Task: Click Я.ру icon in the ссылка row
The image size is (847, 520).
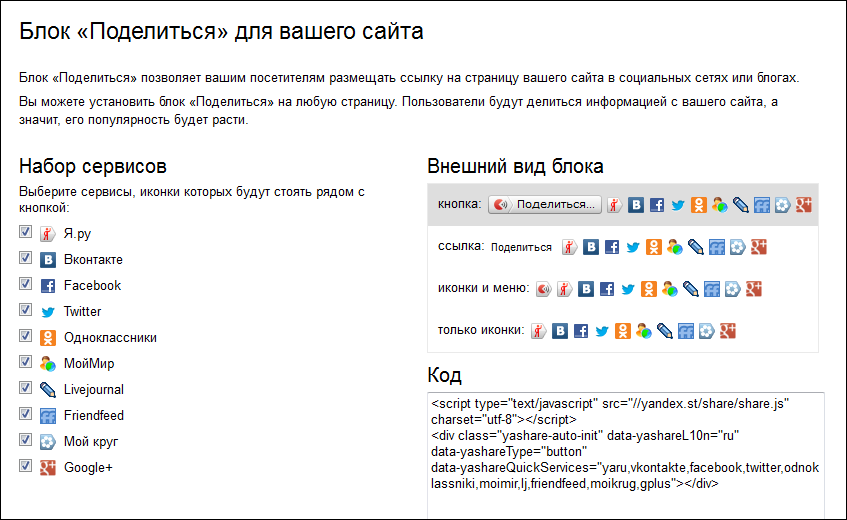Action: [x=569, y=247]
